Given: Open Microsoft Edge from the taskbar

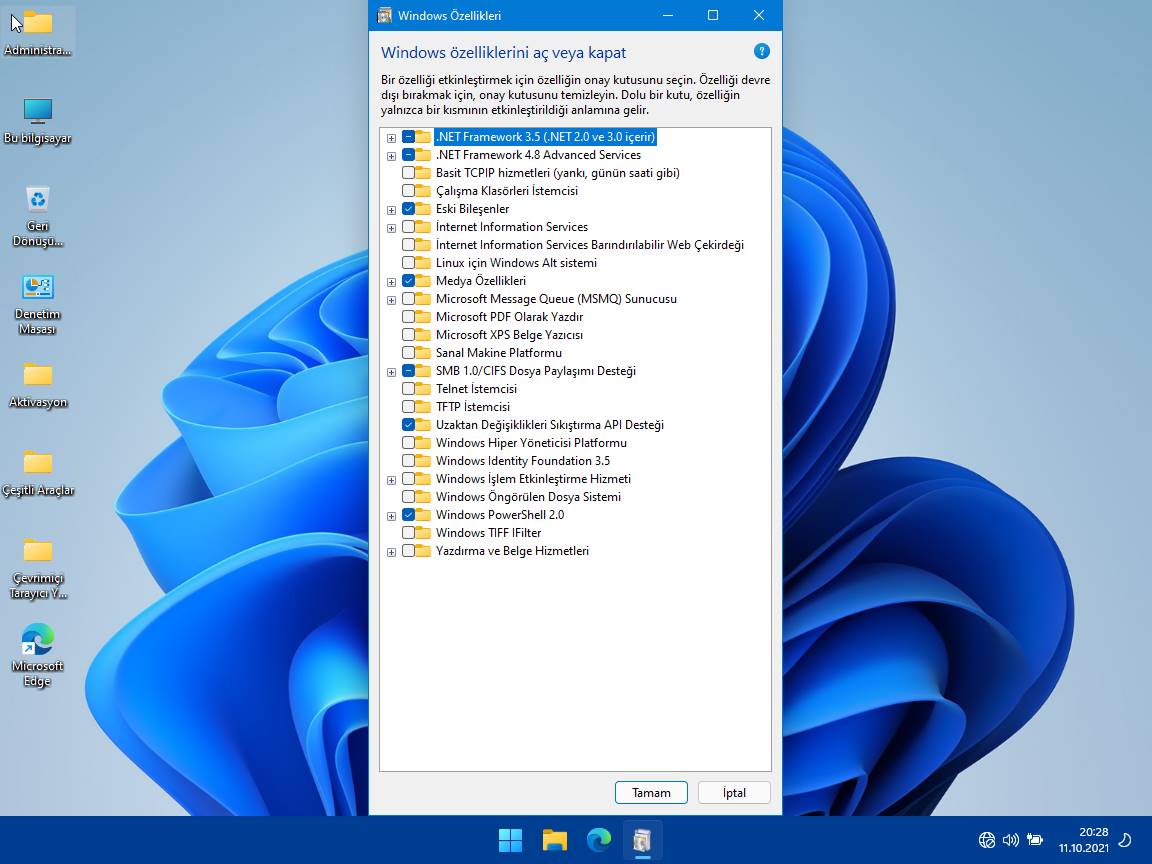Looking at the screenshot, I should click(598, 840).
